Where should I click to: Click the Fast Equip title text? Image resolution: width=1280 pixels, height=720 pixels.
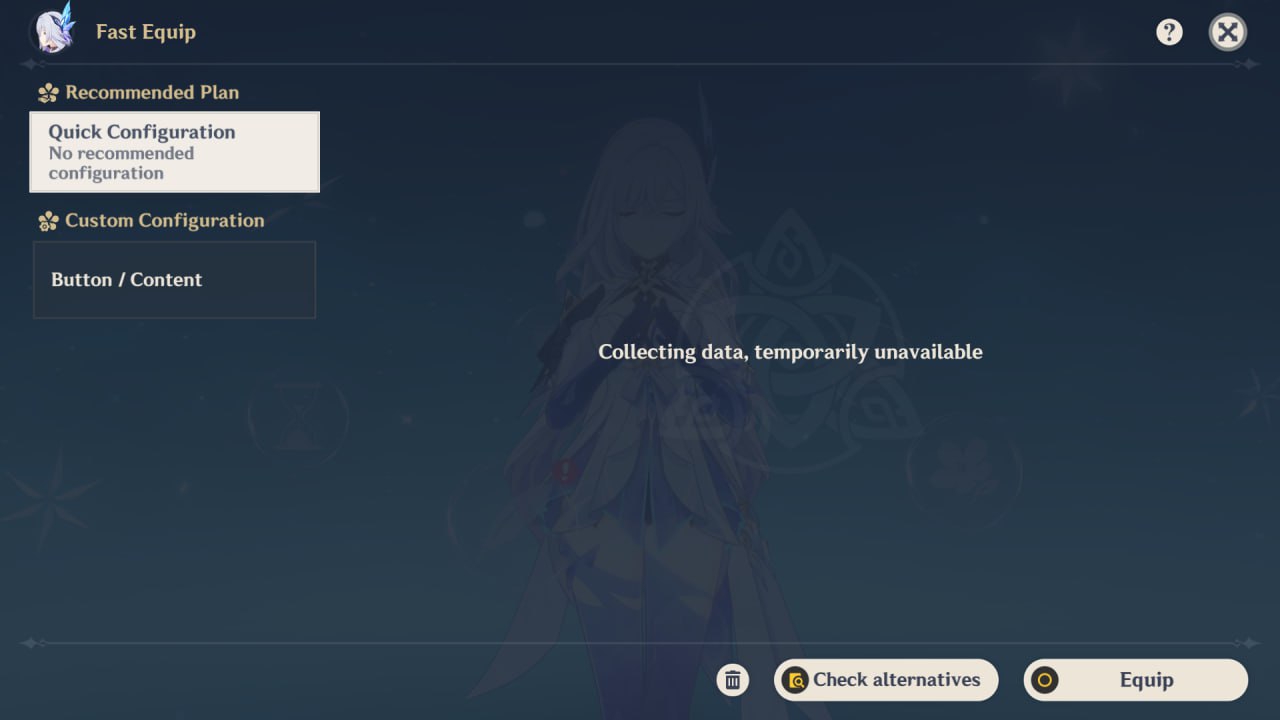[x=146, y=32]
